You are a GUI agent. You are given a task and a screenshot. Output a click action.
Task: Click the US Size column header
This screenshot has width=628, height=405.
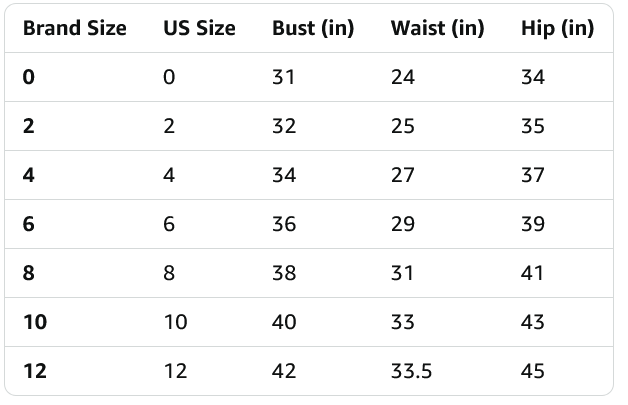coord(199,28)
